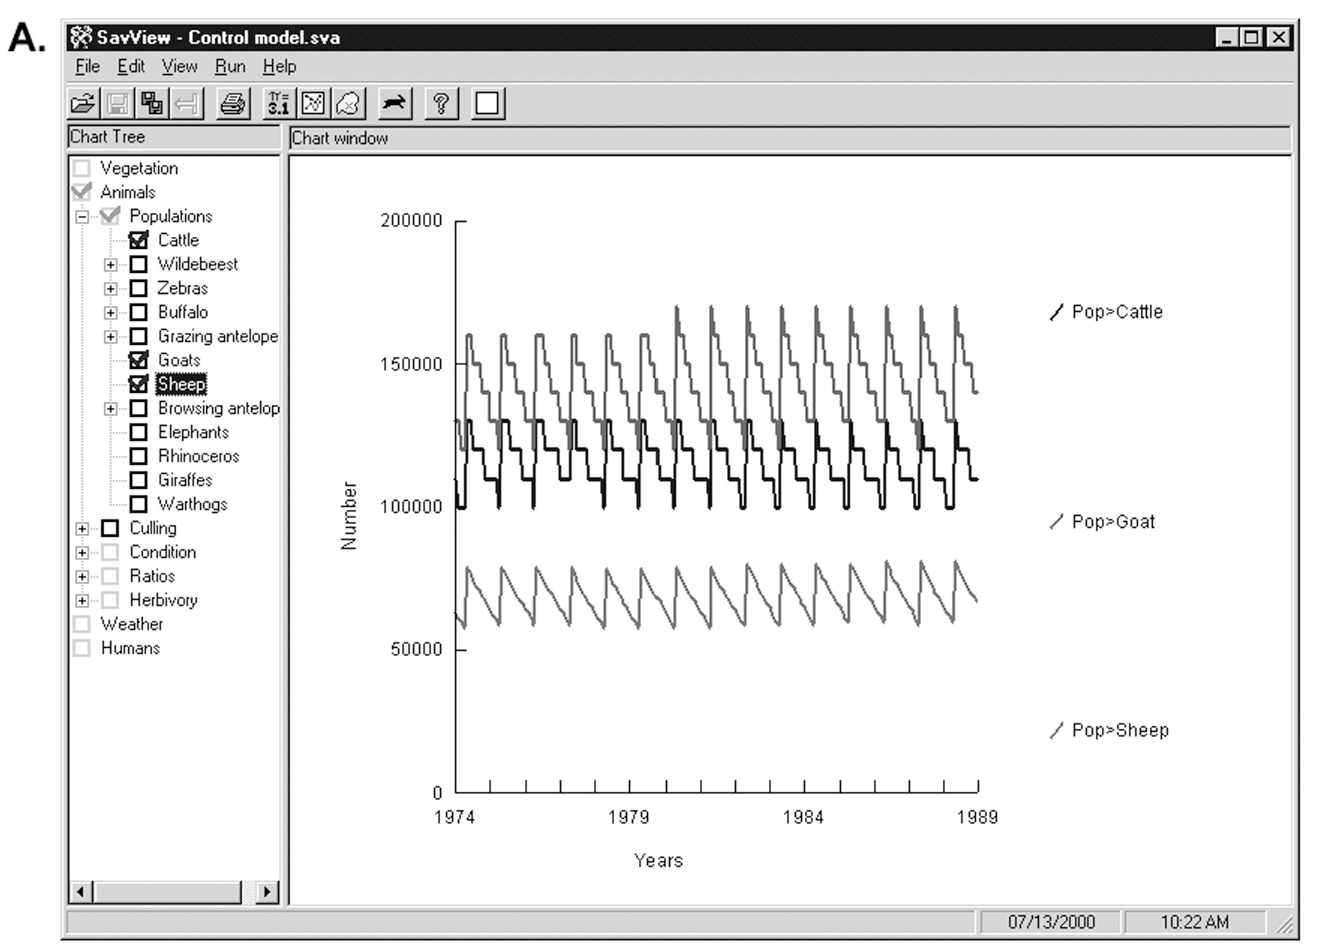The image size is (1323, 948).
Task: Check the Buffalo checkbox
Action: point(139,312)
